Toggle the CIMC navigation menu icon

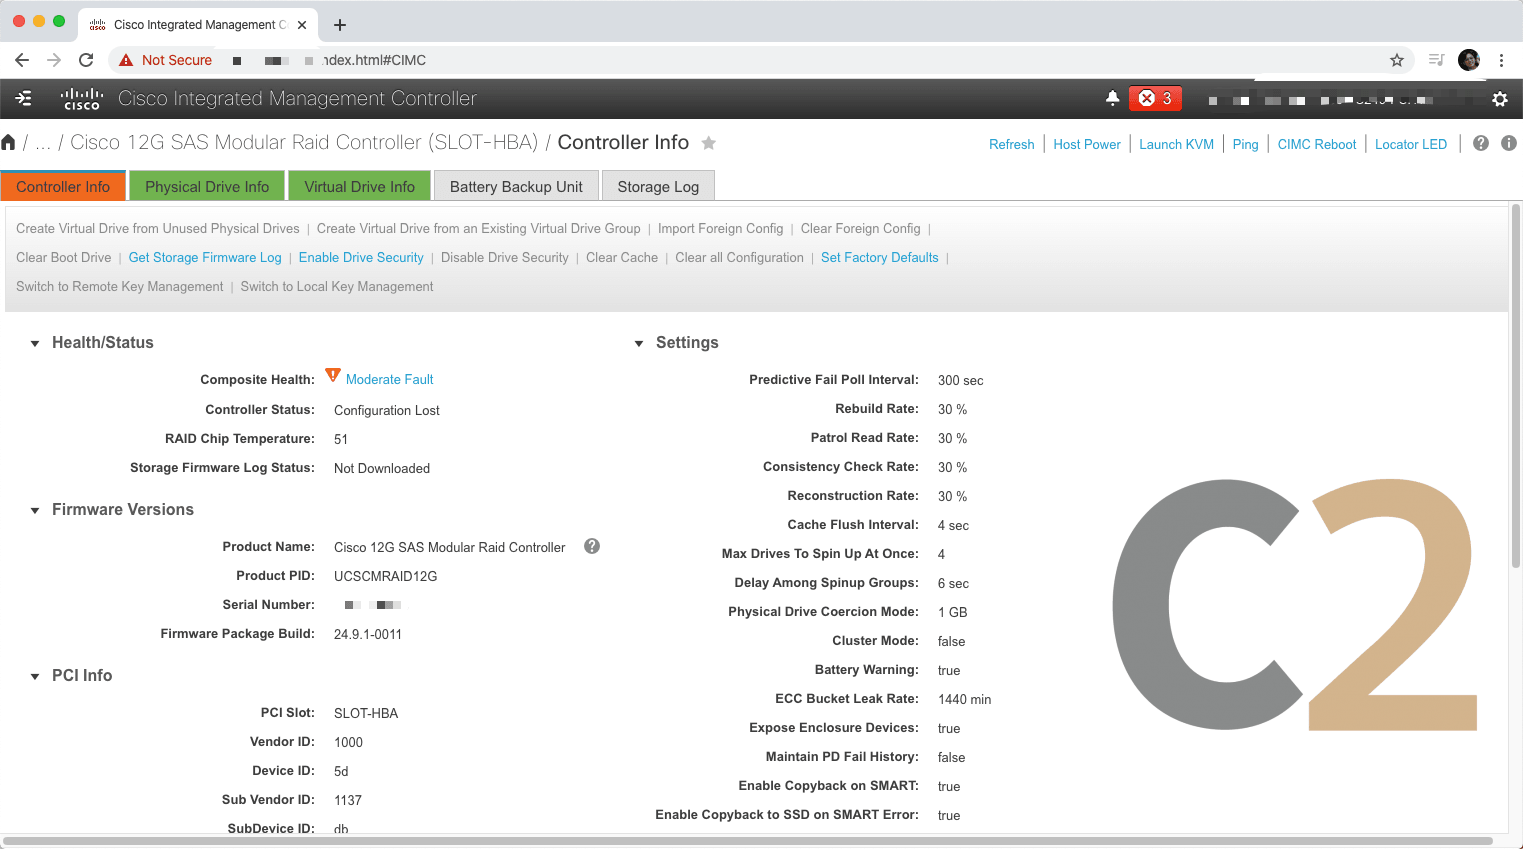click(24, 98)
